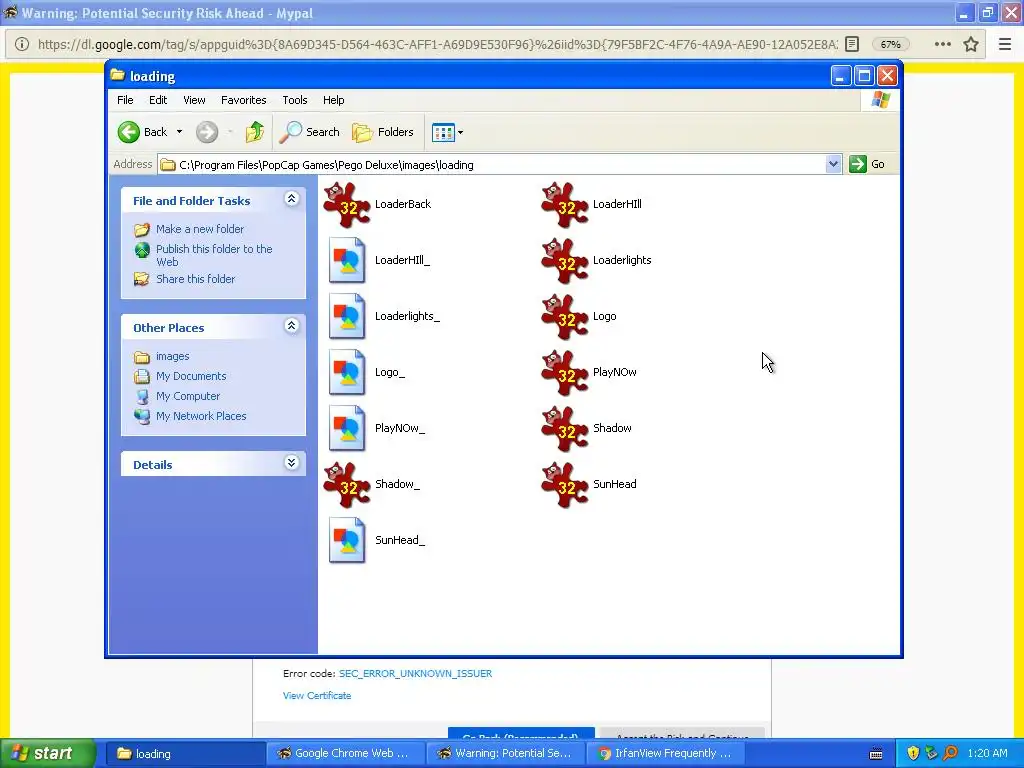This screenshot has height=768, width=1024.
Task: Expand the Details panel
Action: click(x=291, y=463)
